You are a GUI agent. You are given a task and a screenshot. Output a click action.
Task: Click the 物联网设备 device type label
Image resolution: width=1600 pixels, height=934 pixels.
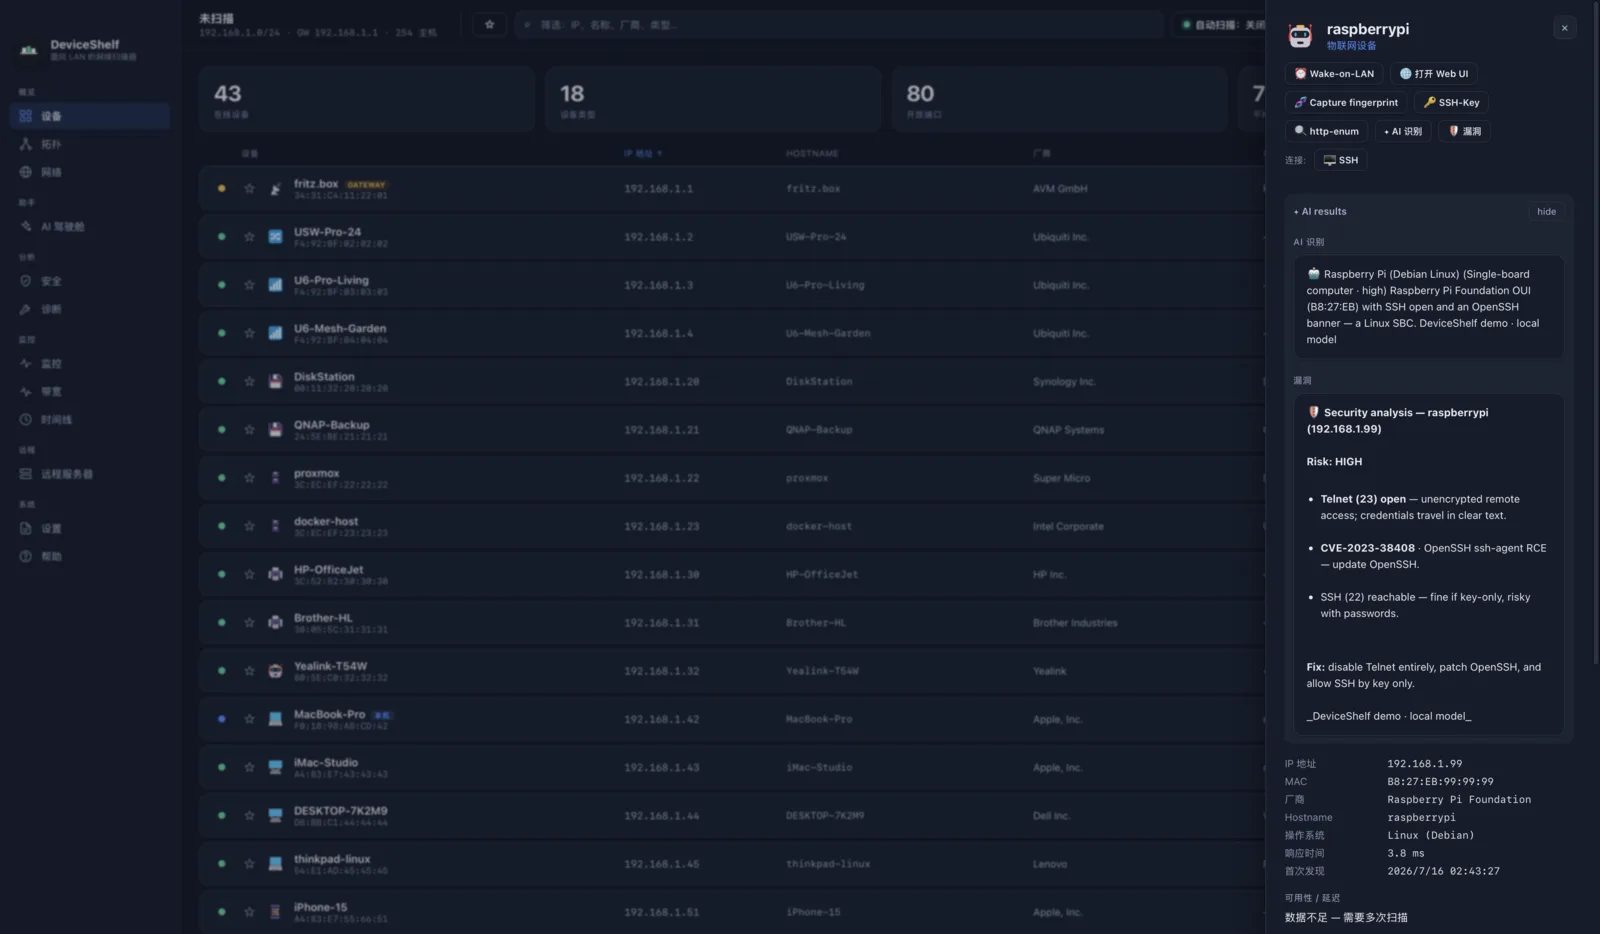(1351, 46)
